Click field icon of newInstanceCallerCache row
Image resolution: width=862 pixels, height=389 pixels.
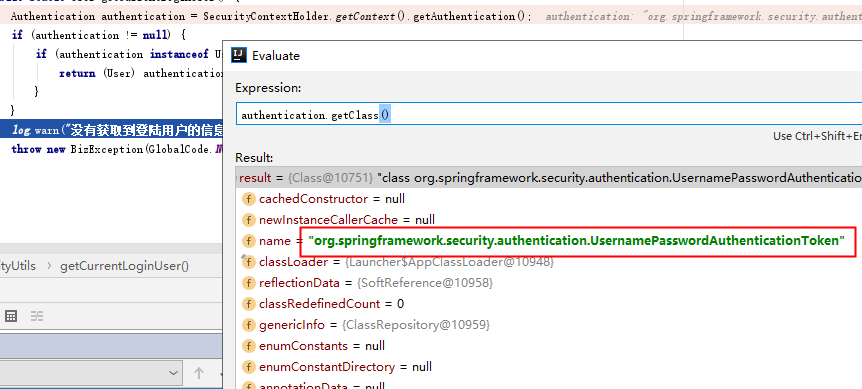(248, 220)
